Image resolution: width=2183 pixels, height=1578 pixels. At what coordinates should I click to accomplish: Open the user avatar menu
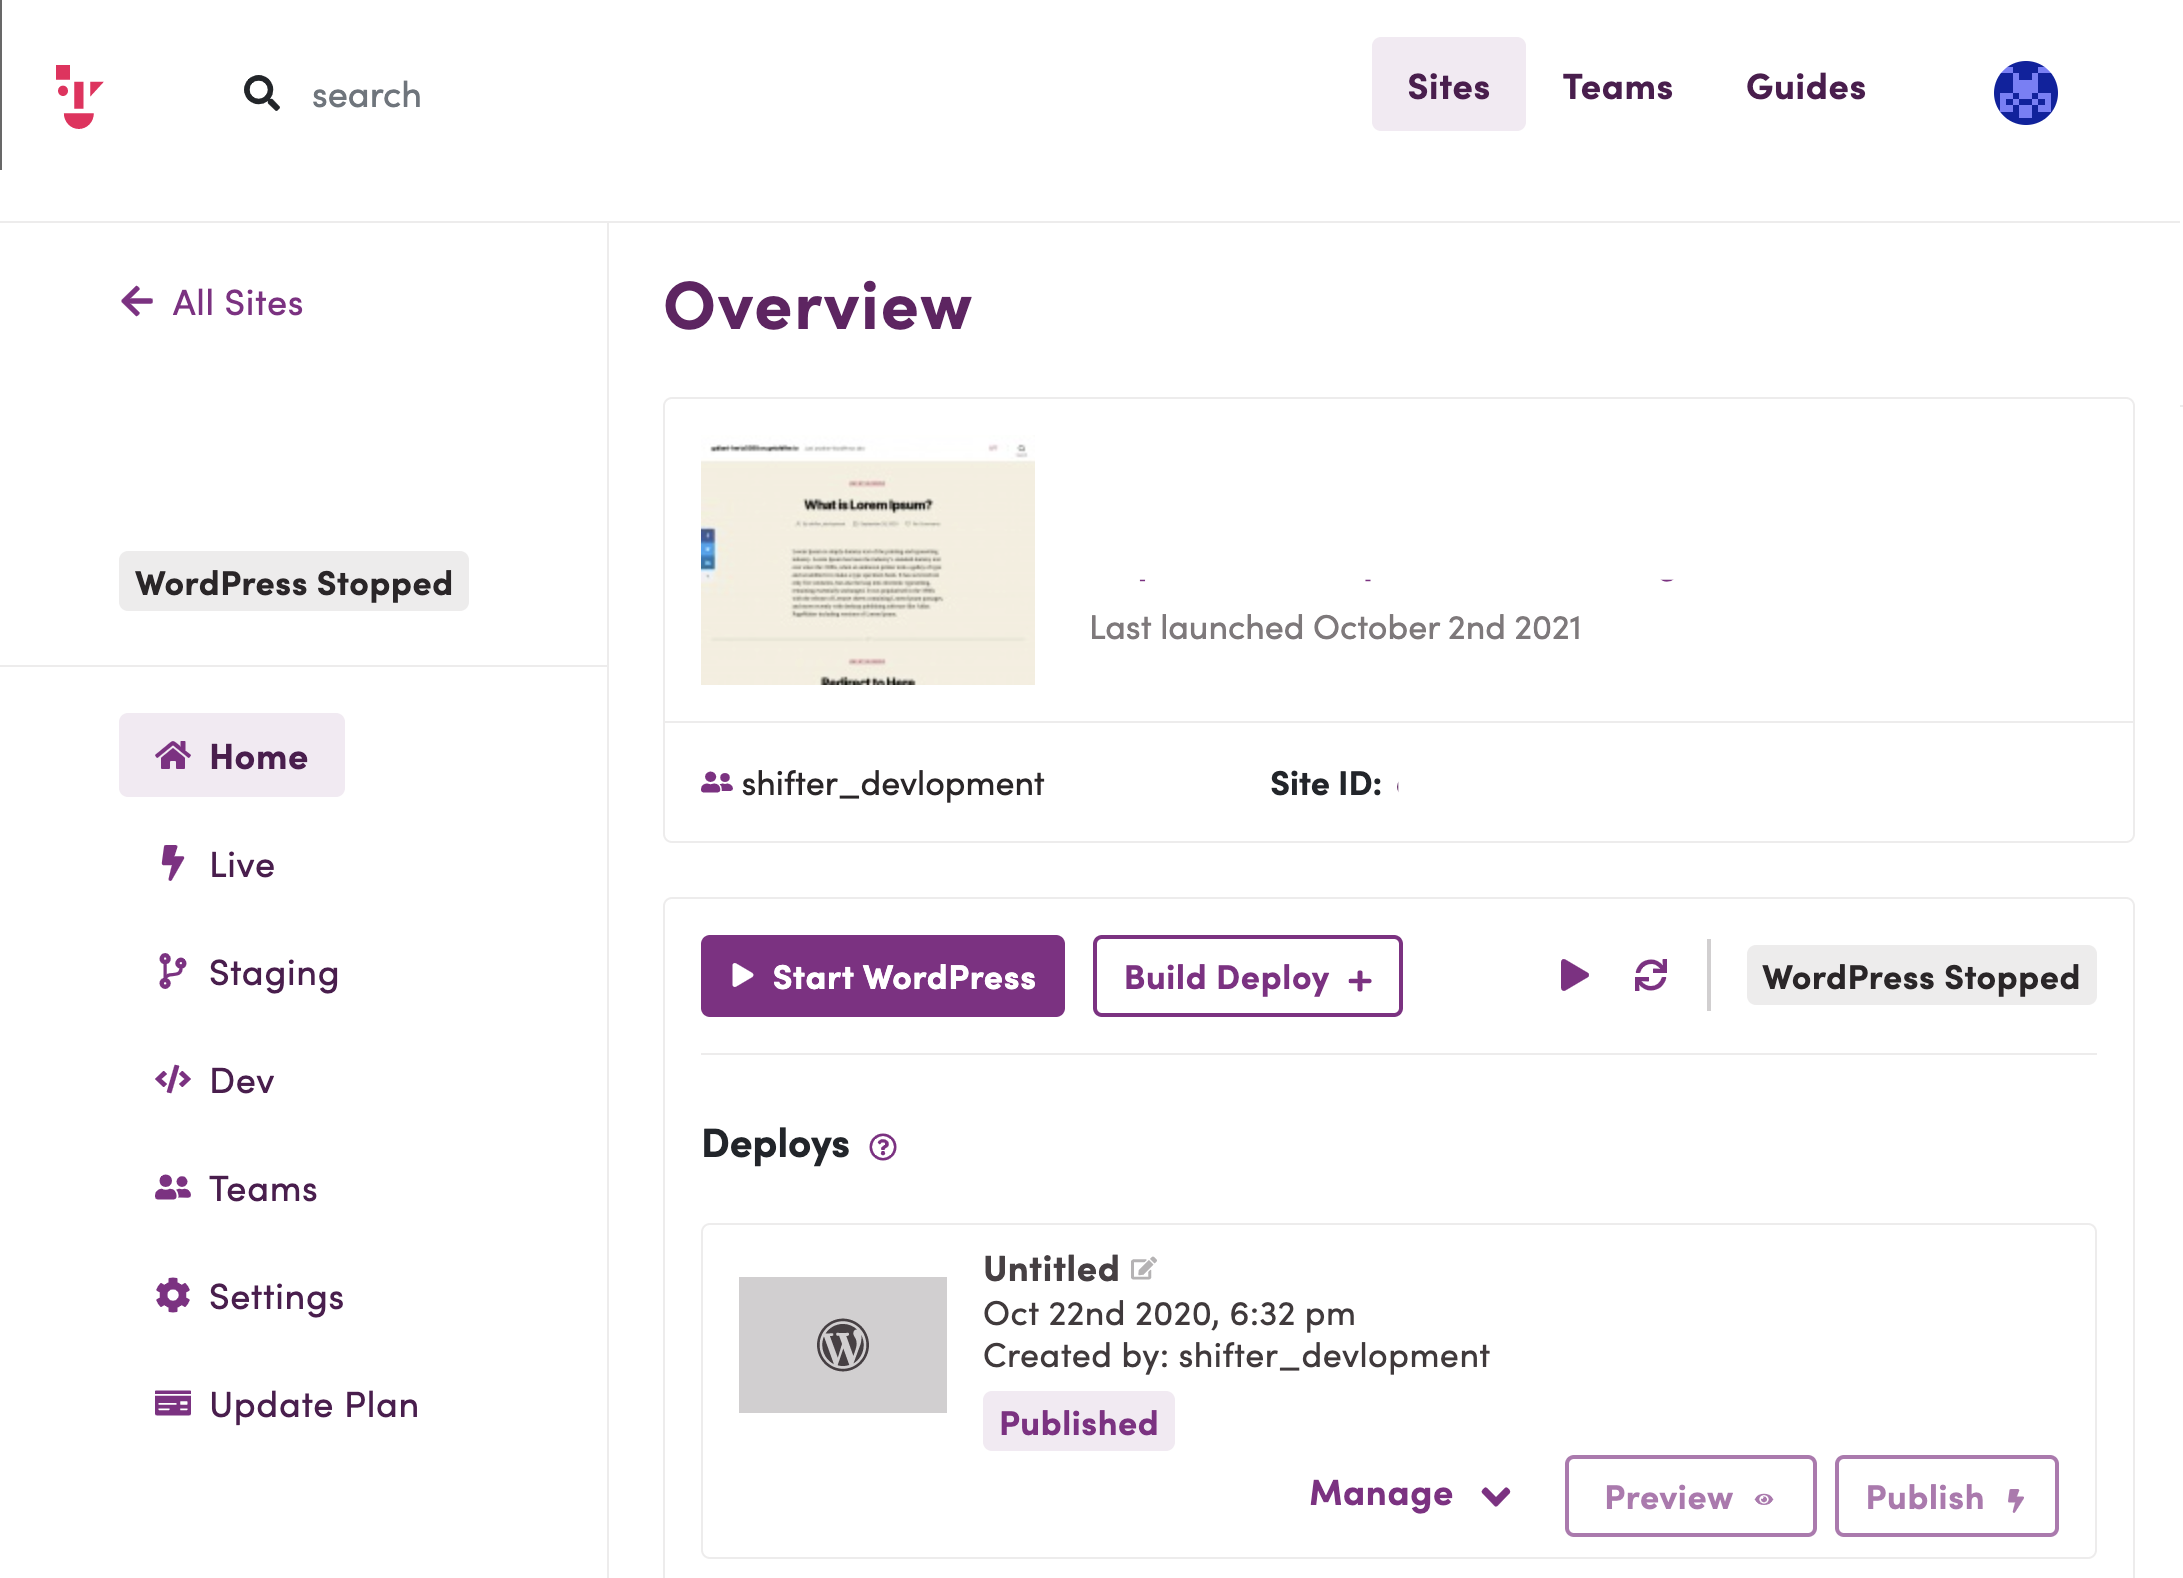pos(2025,93)
